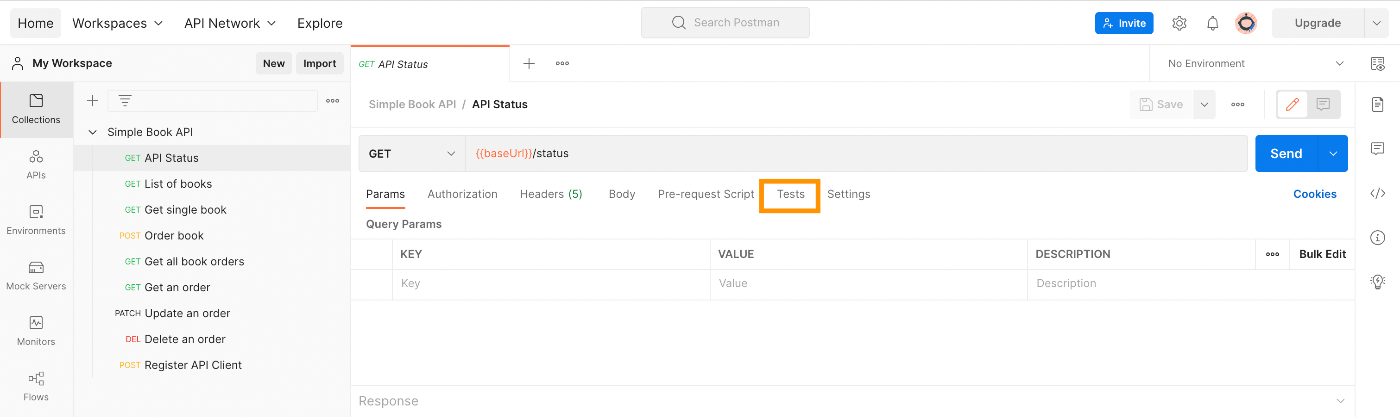Switch to the Pre-request Script tab
Viewport: 1400px width, 417px height.
pos(706,194)
